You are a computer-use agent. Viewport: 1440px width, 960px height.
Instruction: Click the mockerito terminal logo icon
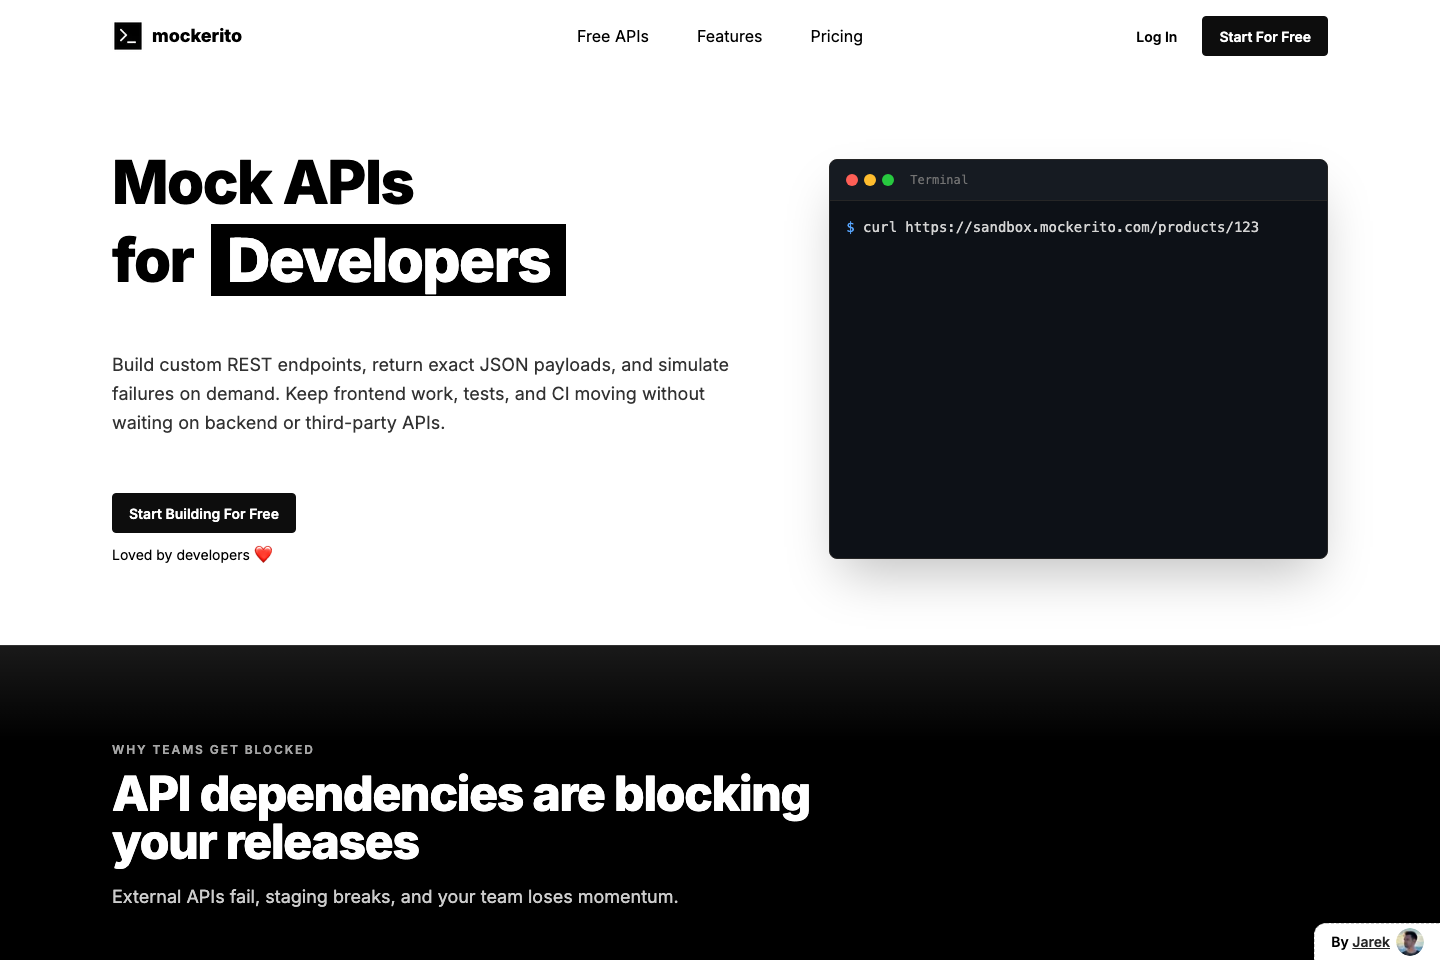128,36
